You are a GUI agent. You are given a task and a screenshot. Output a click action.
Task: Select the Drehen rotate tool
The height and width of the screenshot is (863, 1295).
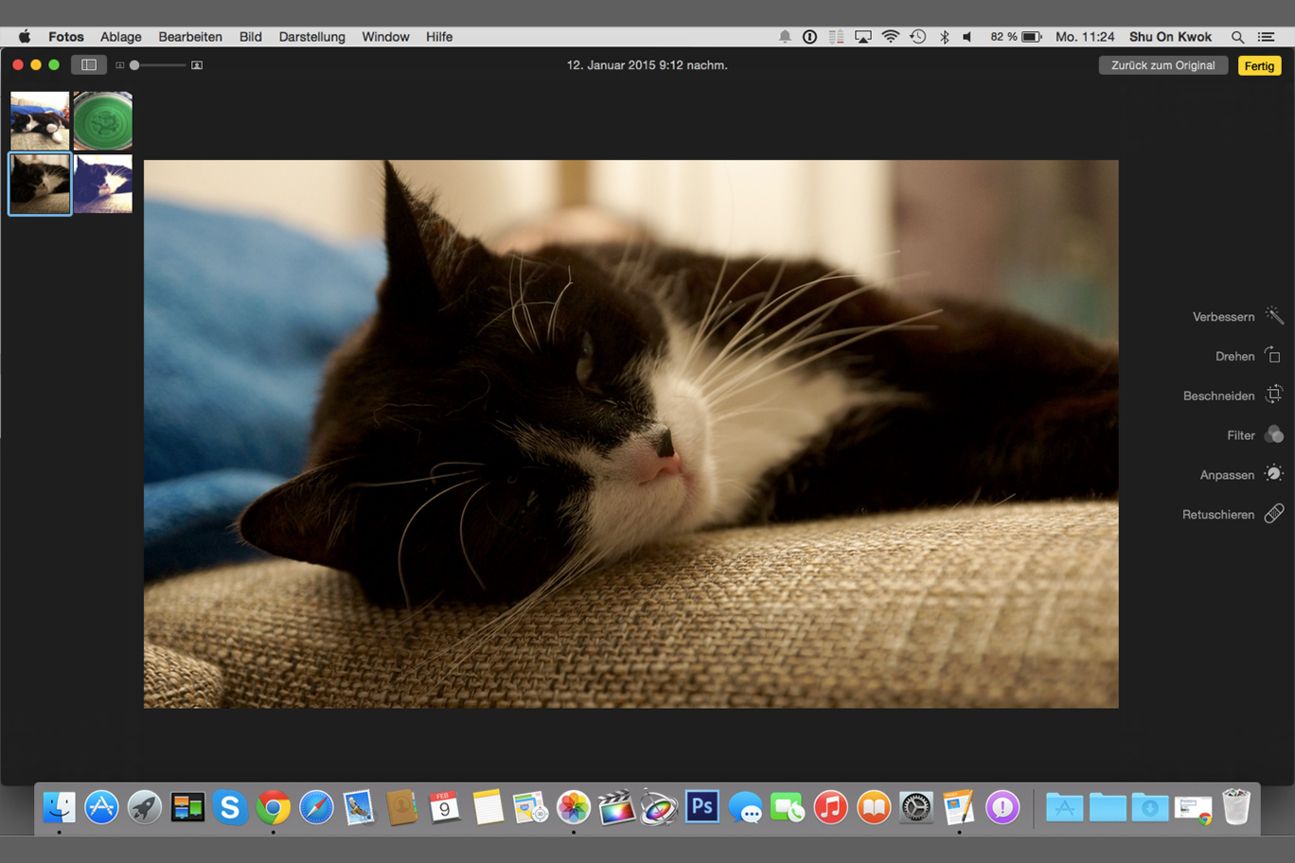click(x=1248, y=356)
